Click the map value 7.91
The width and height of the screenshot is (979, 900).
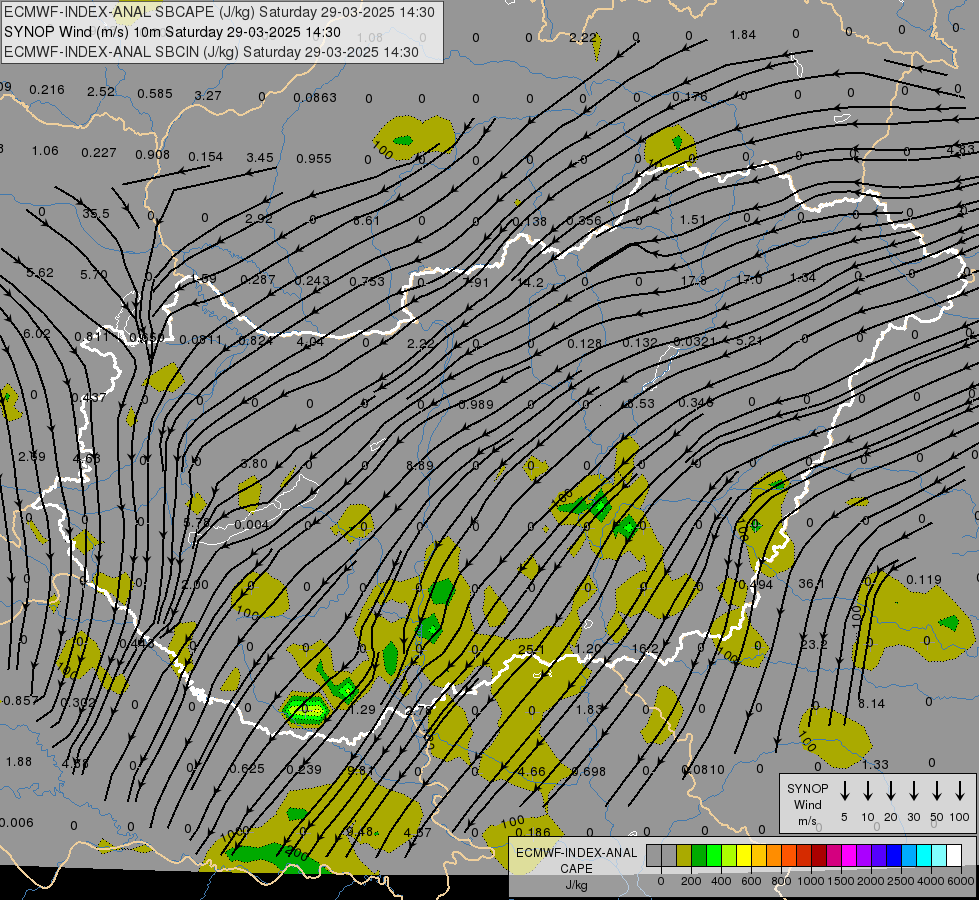tap(476, 282)
